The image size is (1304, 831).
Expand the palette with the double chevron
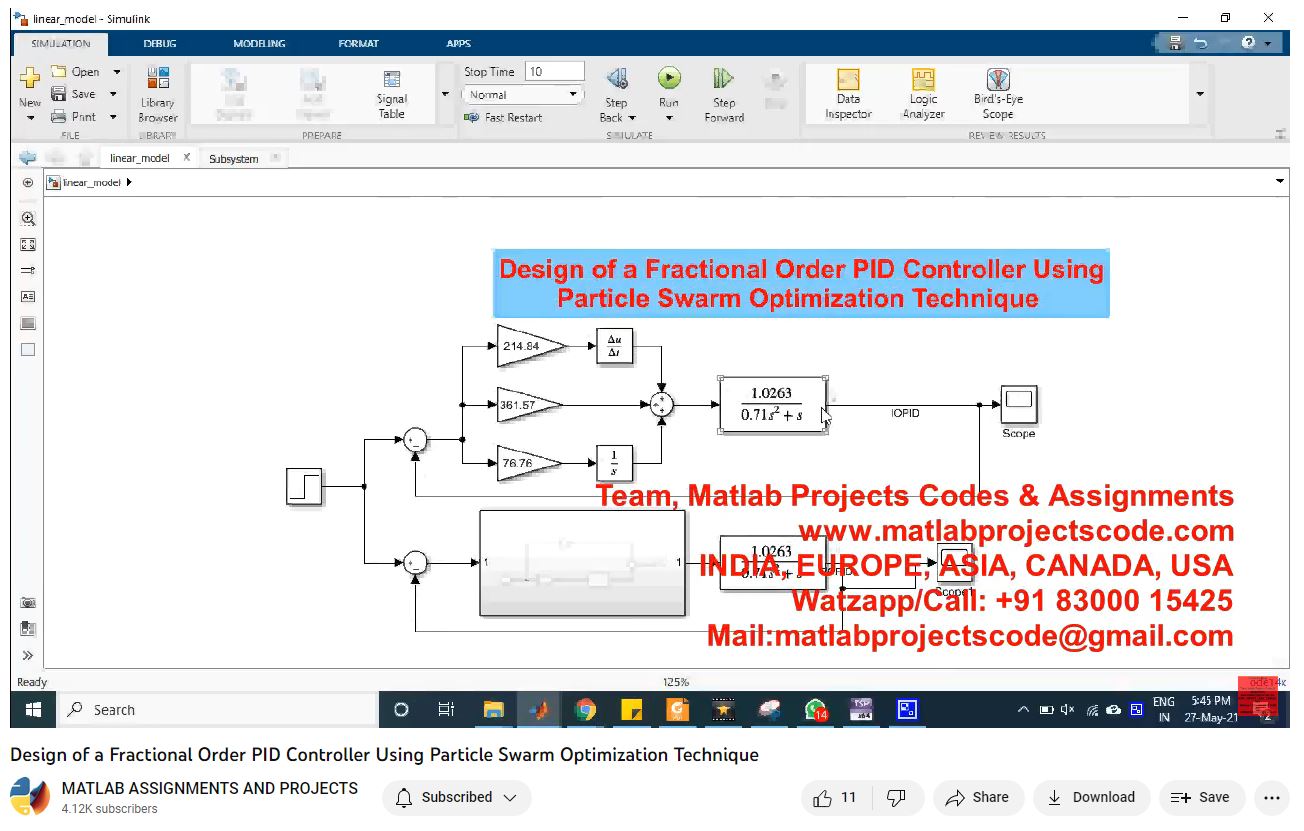[x=28, y=655]
